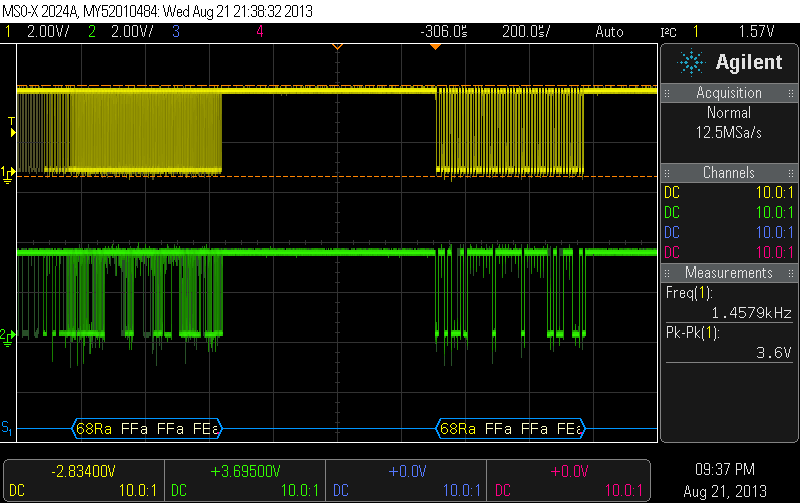Select the right 68Ra FFa FFa FEa decode packet

pos(510,429)
